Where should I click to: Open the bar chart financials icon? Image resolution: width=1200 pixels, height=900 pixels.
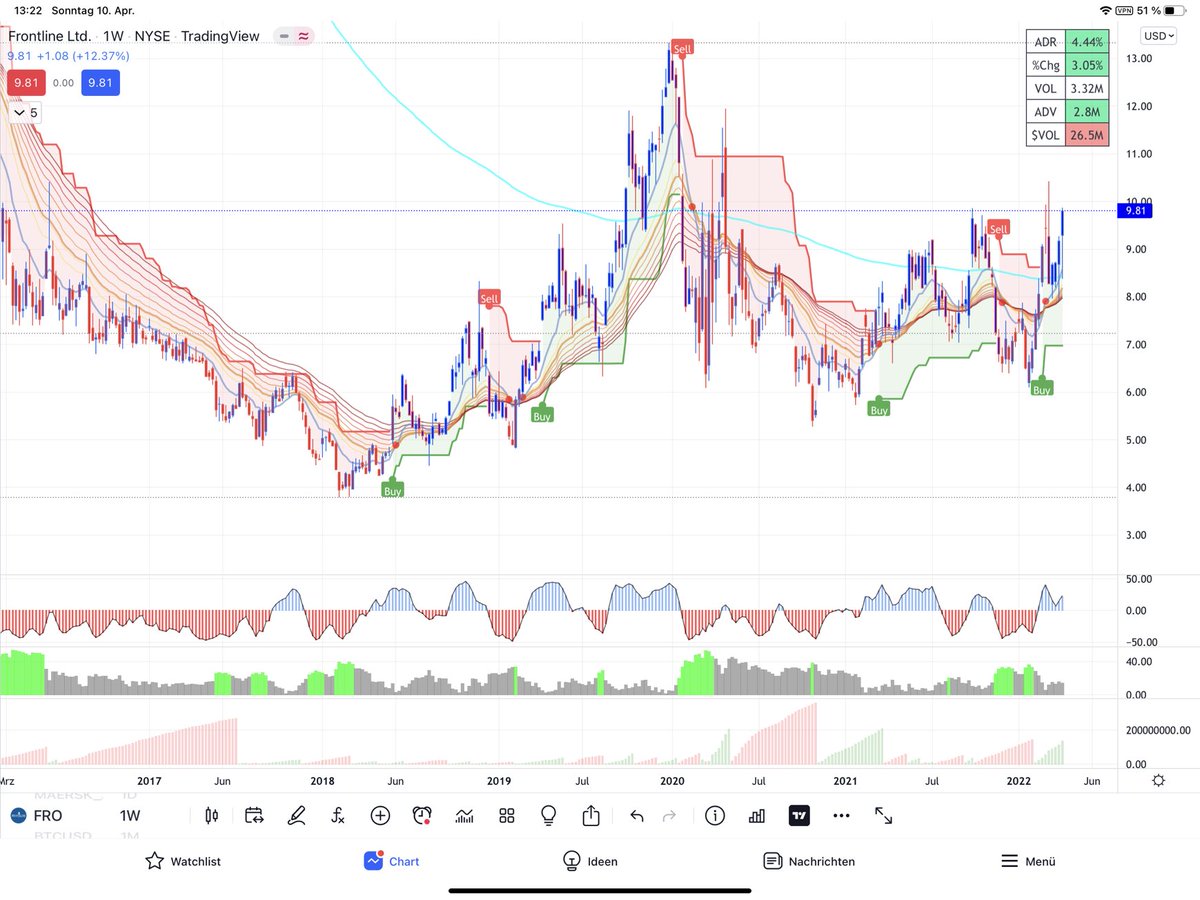pos(757,816)
